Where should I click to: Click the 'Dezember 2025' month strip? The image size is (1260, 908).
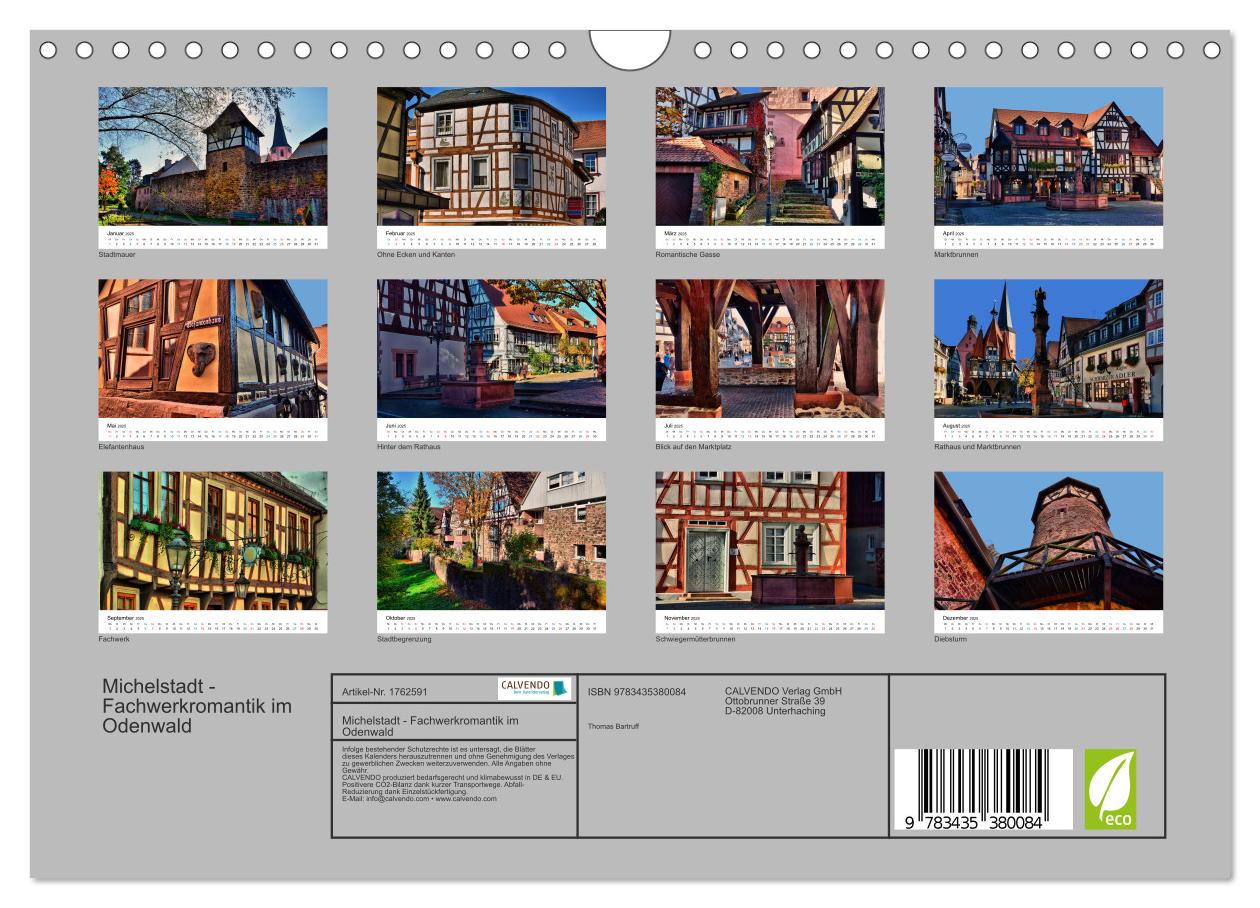(x=1049, y=623)
